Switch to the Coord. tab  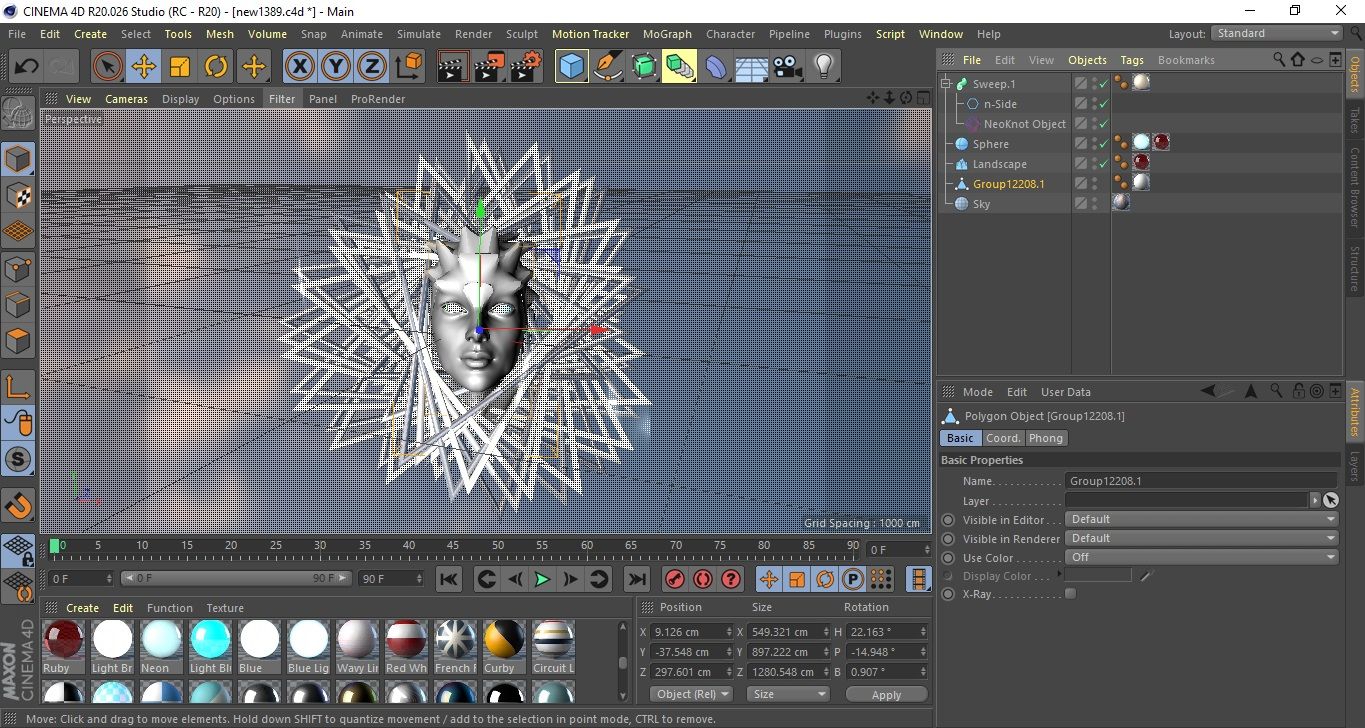[1003, 438]
